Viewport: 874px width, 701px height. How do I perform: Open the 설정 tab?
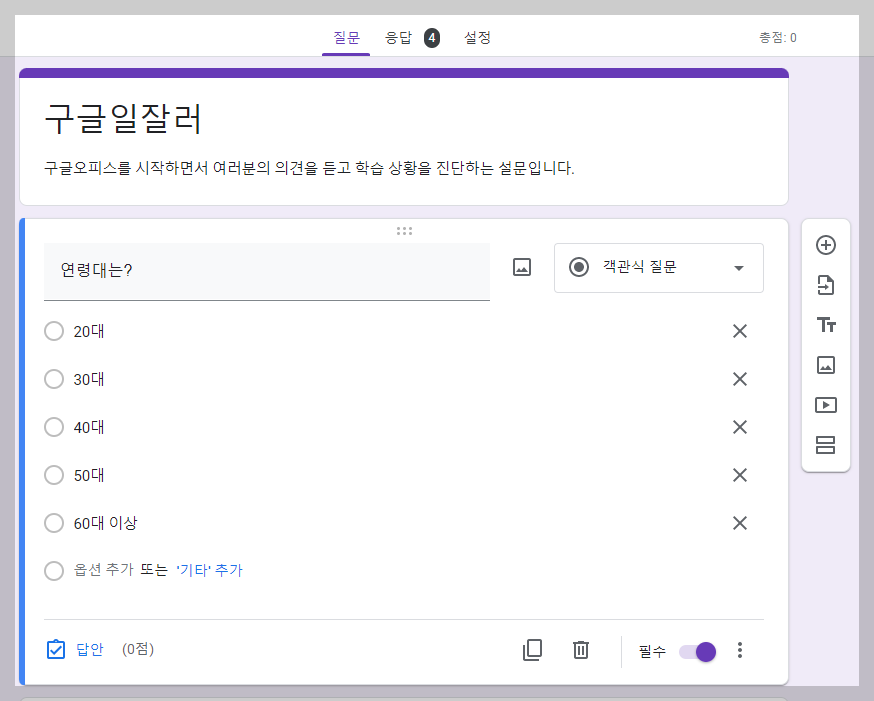coord(477,38)
